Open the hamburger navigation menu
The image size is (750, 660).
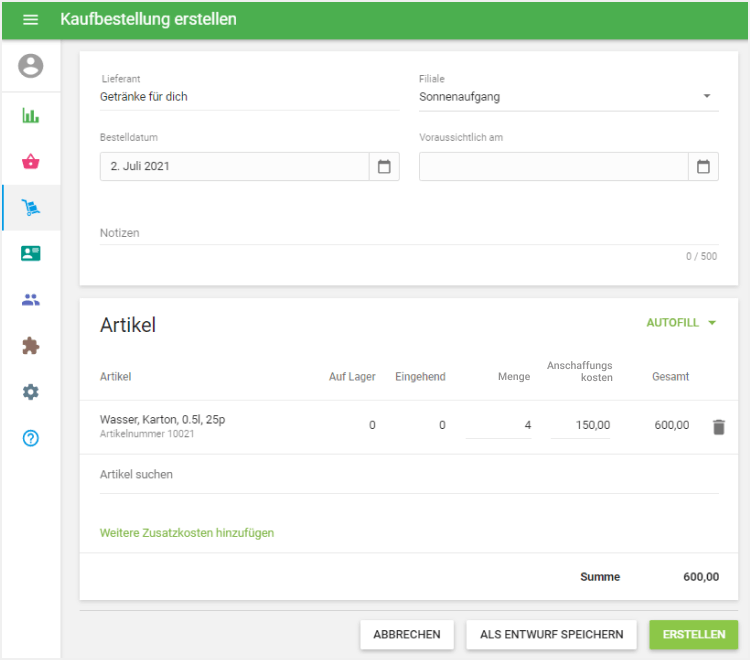point(30,20)
